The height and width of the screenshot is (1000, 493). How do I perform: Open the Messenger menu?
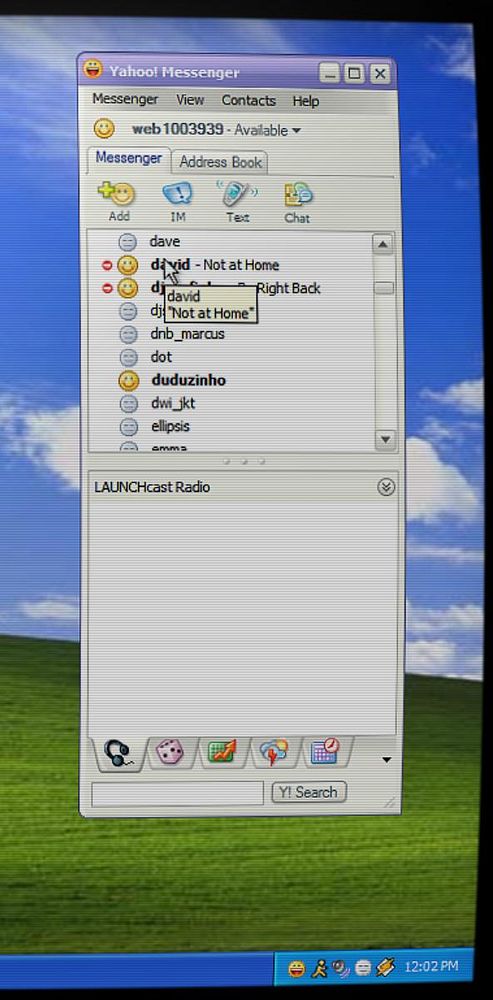pyautogui.click(x=125, y=99)
